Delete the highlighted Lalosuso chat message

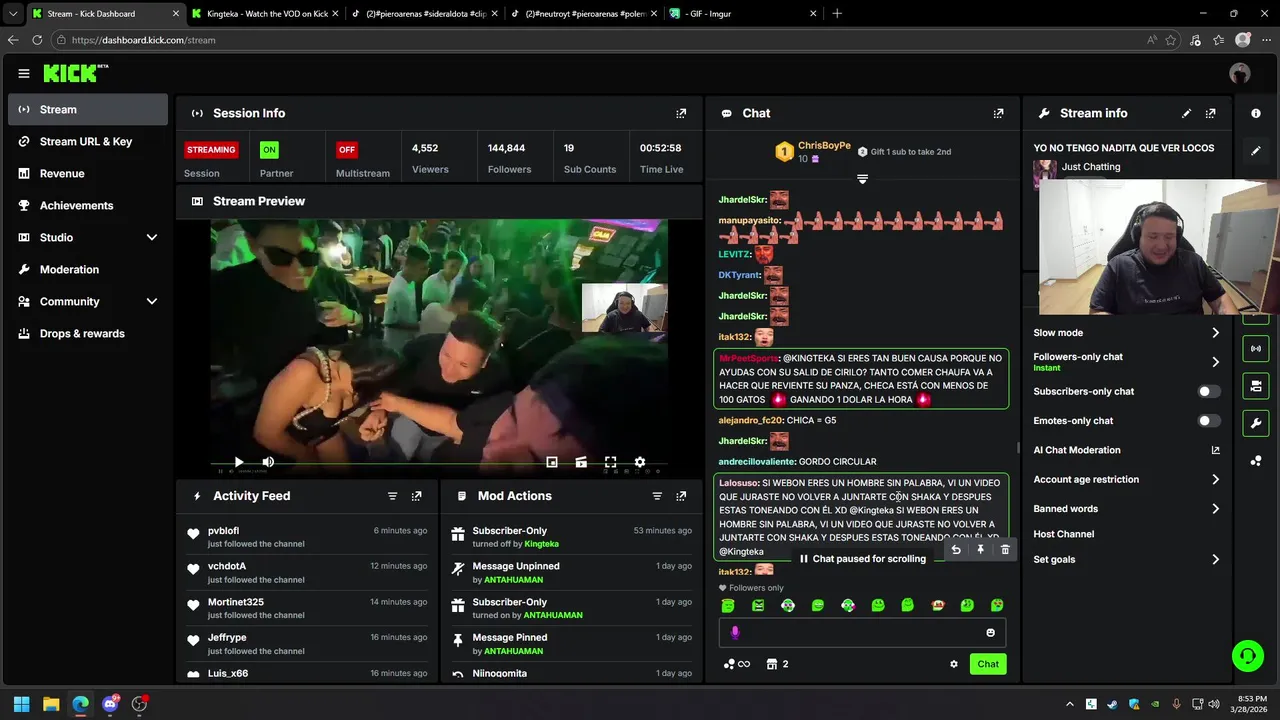click(x=1005, y=549)
